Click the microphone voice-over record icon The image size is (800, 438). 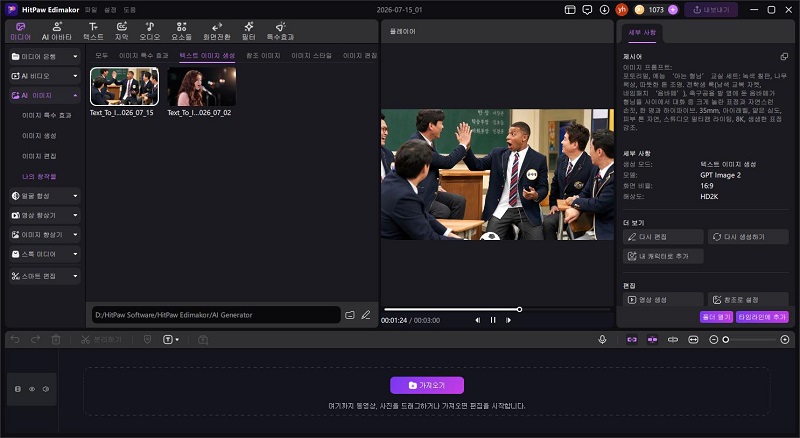(603, 339)
